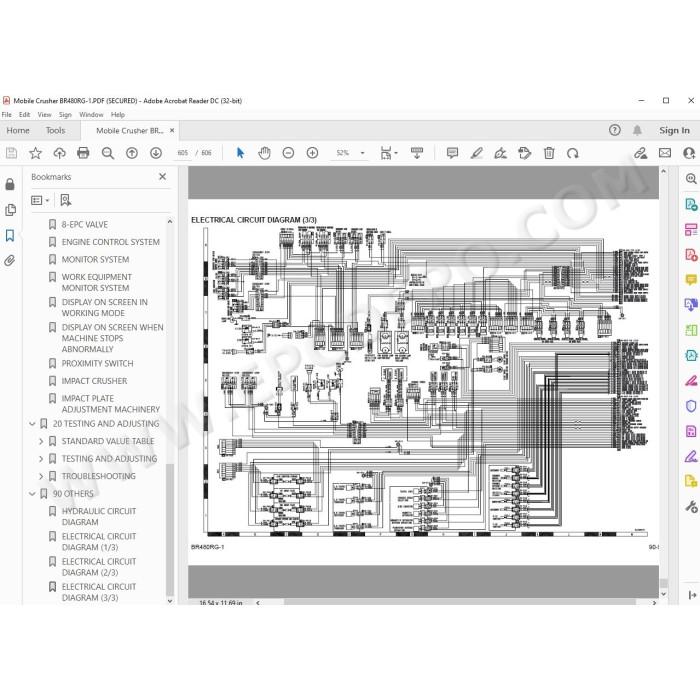The height and width of the screenshot is (700, 700).
Task: Open the Protect shield tool in right pane
Action: coord(691,406)
